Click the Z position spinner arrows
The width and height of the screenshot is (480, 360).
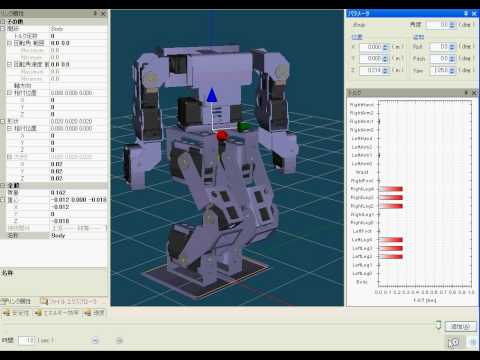[x=386, y=70]
